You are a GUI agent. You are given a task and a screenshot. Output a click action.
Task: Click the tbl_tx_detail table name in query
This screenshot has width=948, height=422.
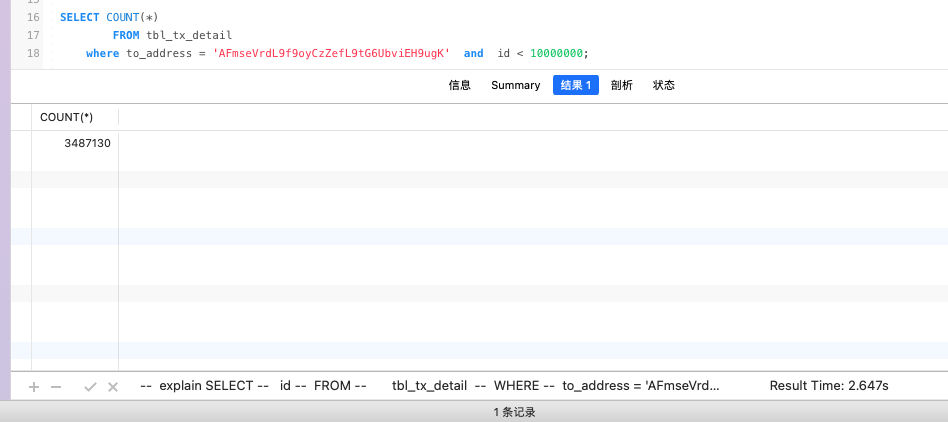pyautogui.click(x=189, y=35)
